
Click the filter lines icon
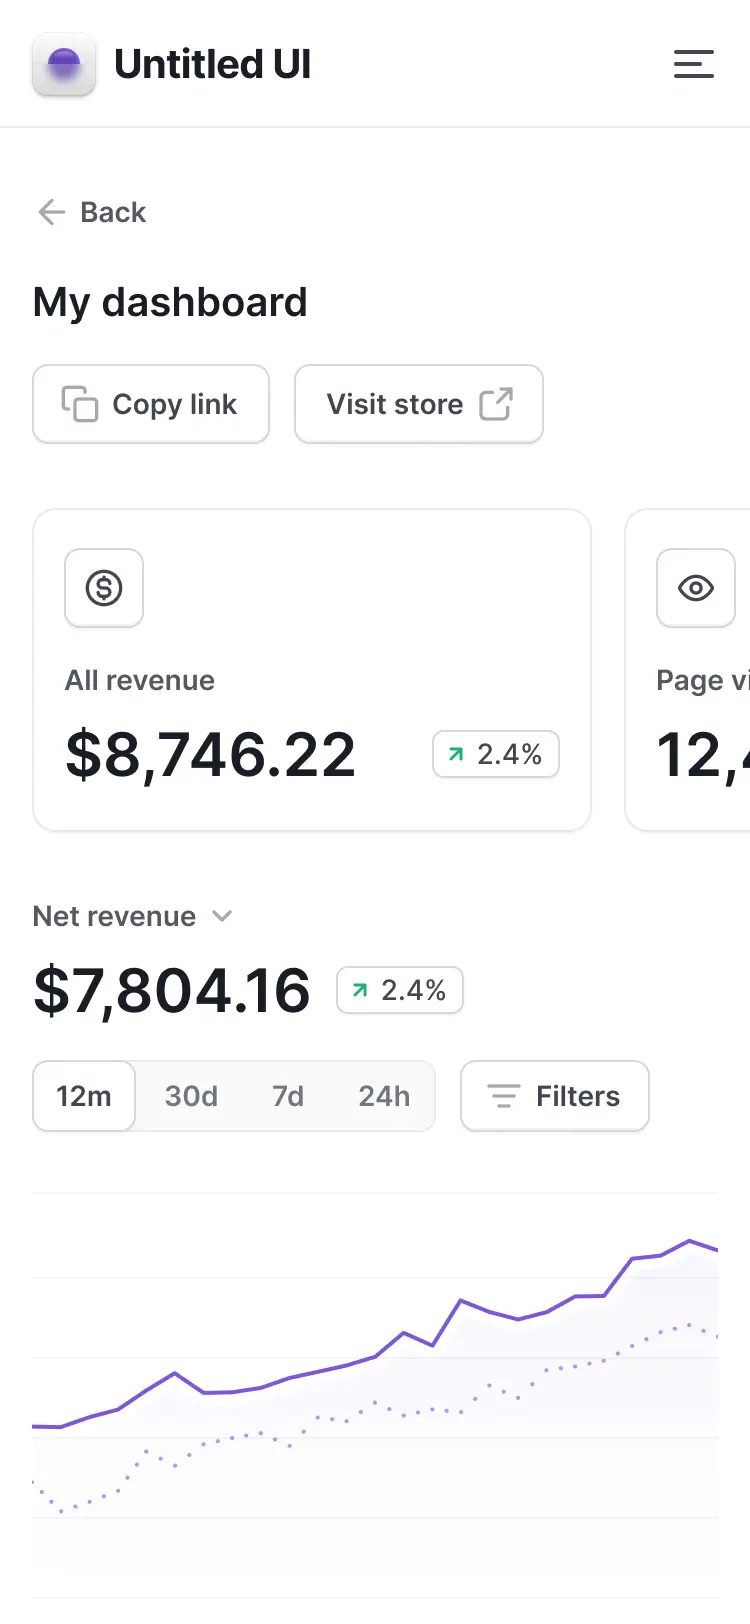(x=503, y=1096)
